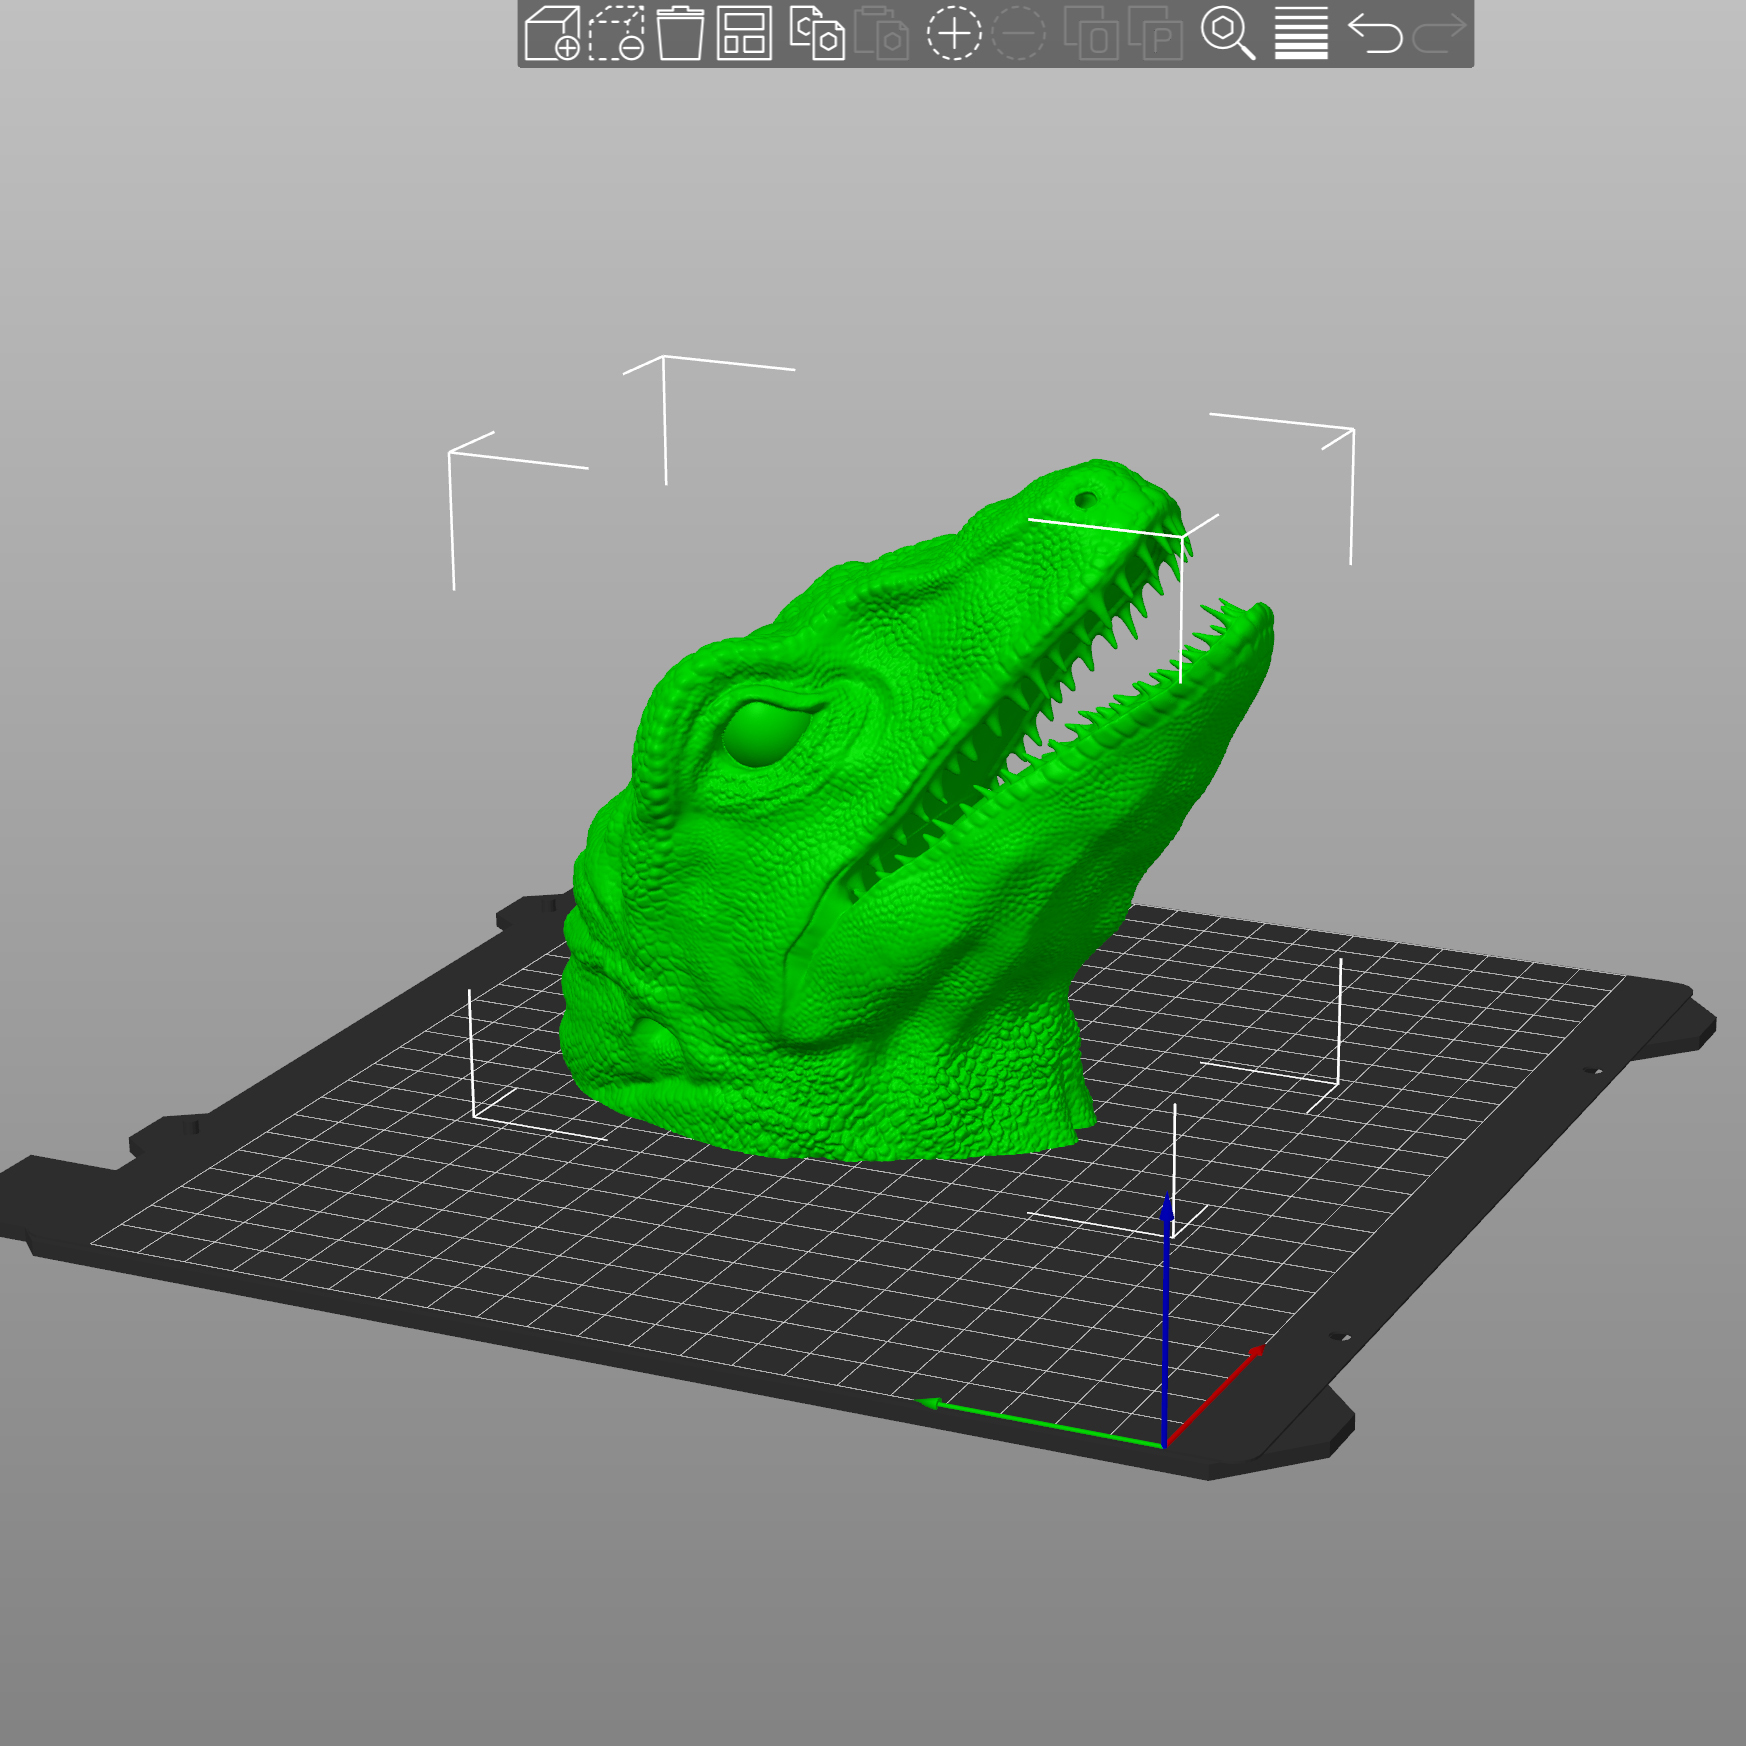
Task: Select the green dinosaur head model
Action: click(900, 850)
